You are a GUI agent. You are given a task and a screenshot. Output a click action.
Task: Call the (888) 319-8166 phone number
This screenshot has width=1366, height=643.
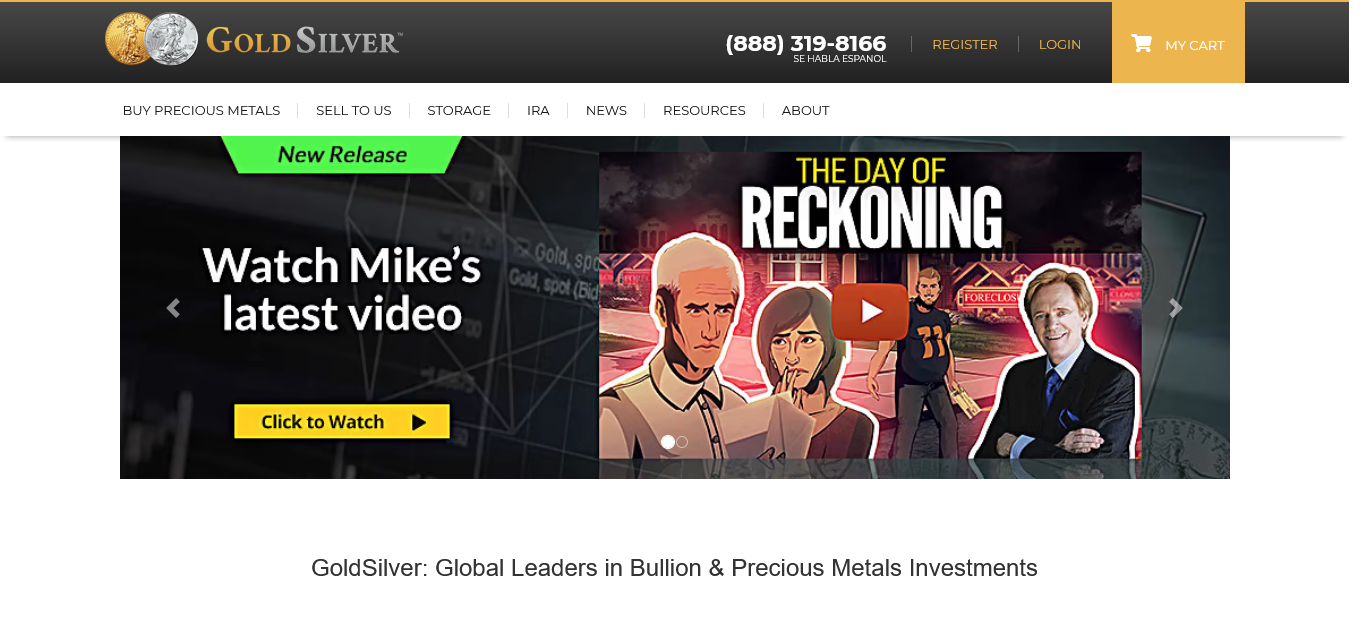pyautogui.click(x=806, y=43)
